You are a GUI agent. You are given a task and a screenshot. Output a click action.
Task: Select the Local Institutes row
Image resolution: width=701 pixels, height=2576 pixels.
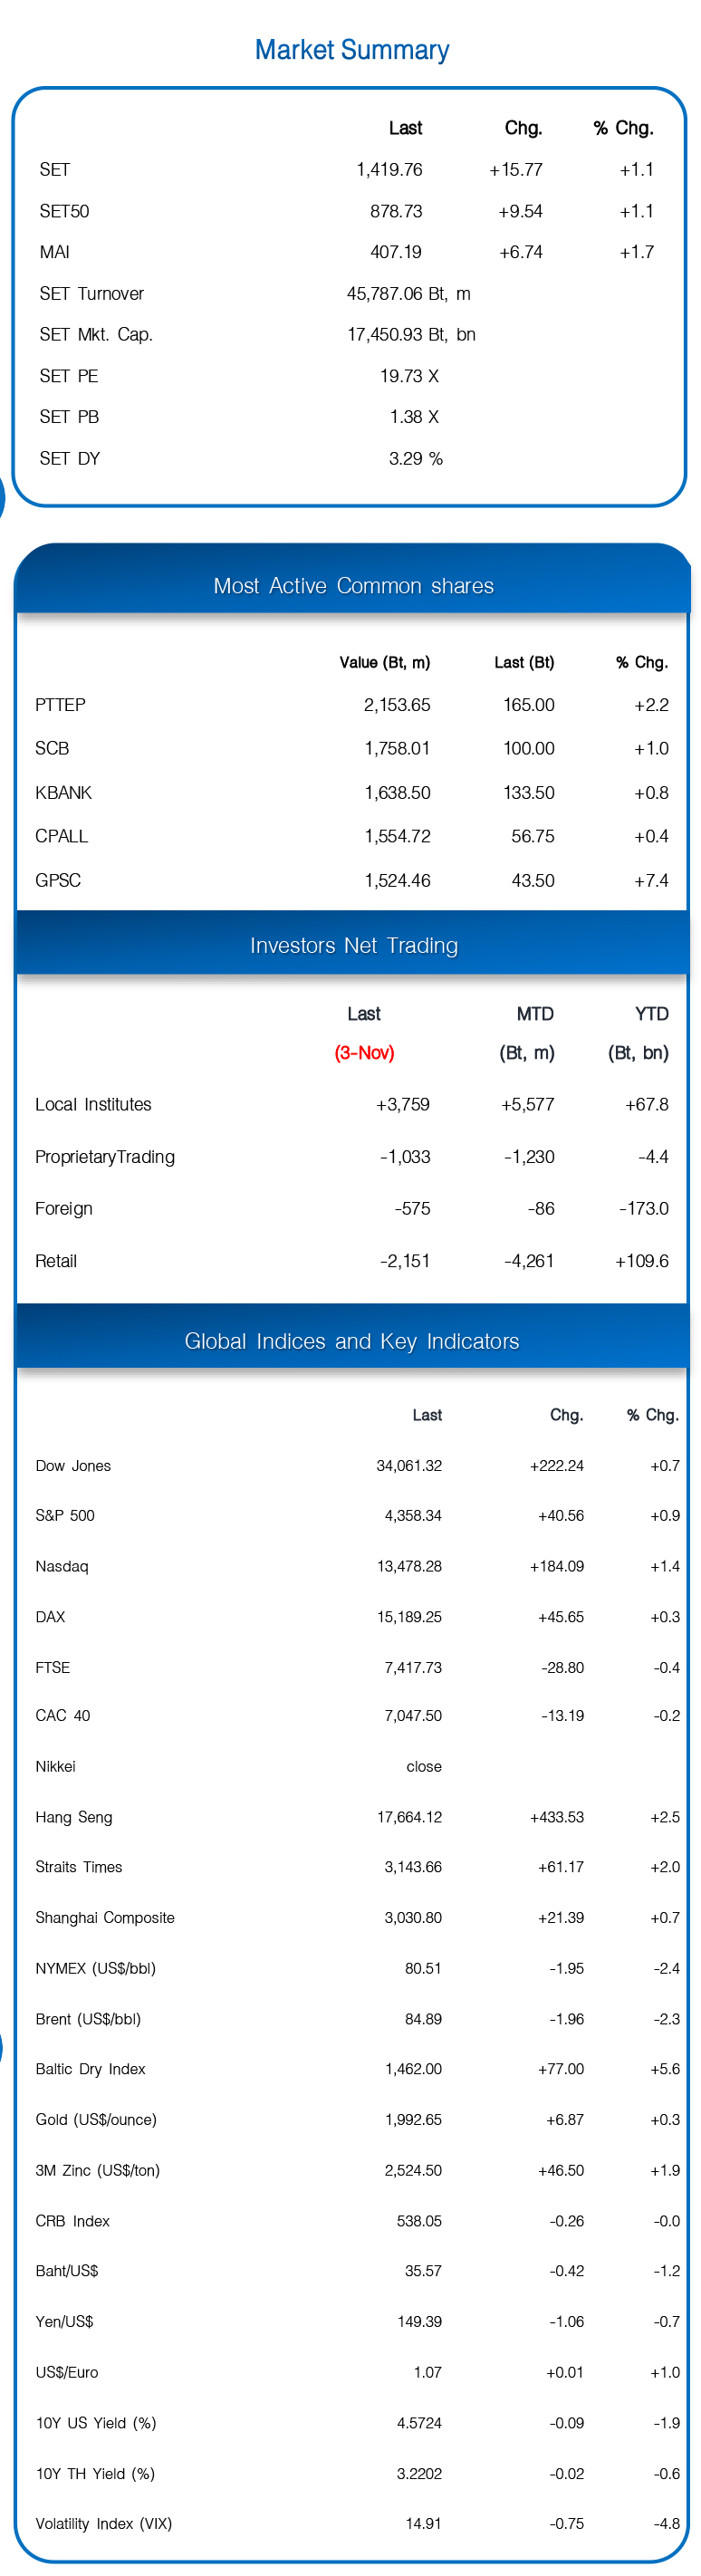pyautogui.click(x=352, y=1104)
